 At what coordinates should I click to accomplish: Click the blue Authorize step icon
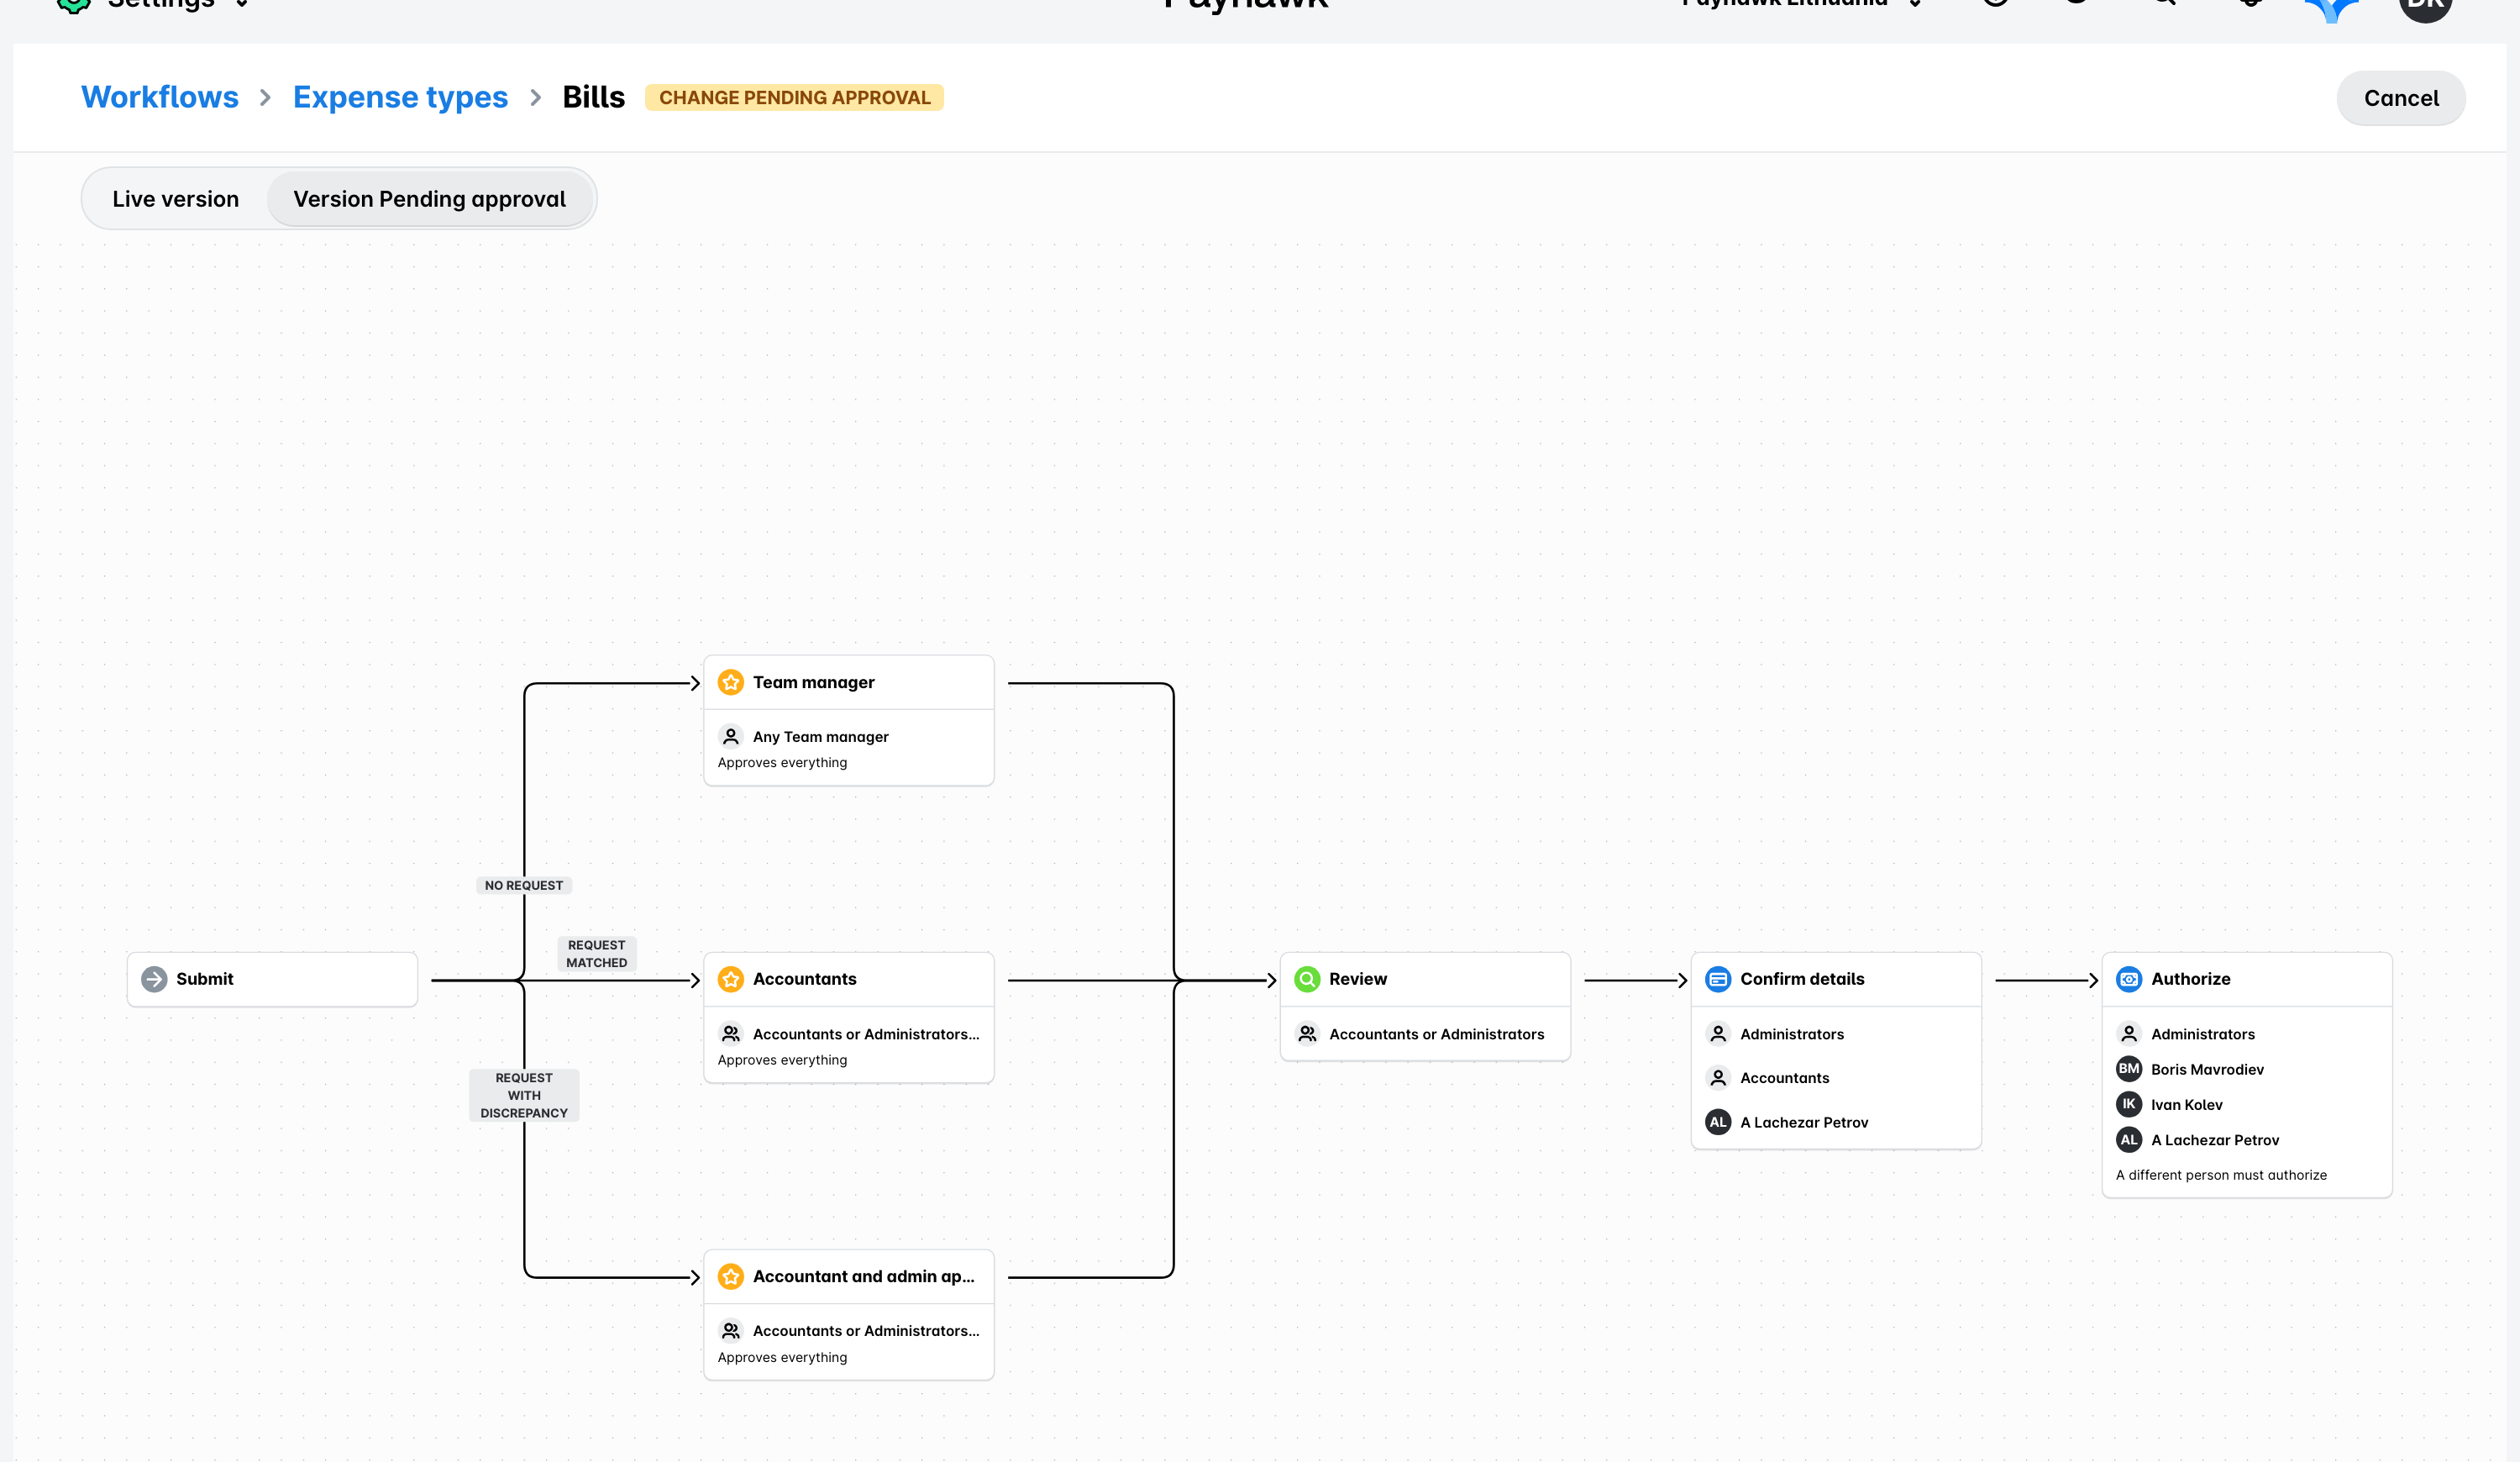pos(2129,979)
